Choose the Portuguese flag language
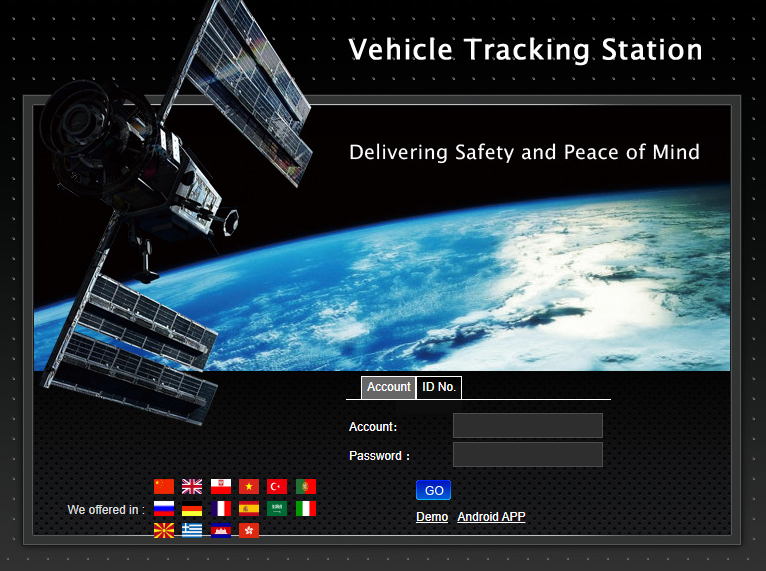This screenshot has width=766, height=571. 306,486
